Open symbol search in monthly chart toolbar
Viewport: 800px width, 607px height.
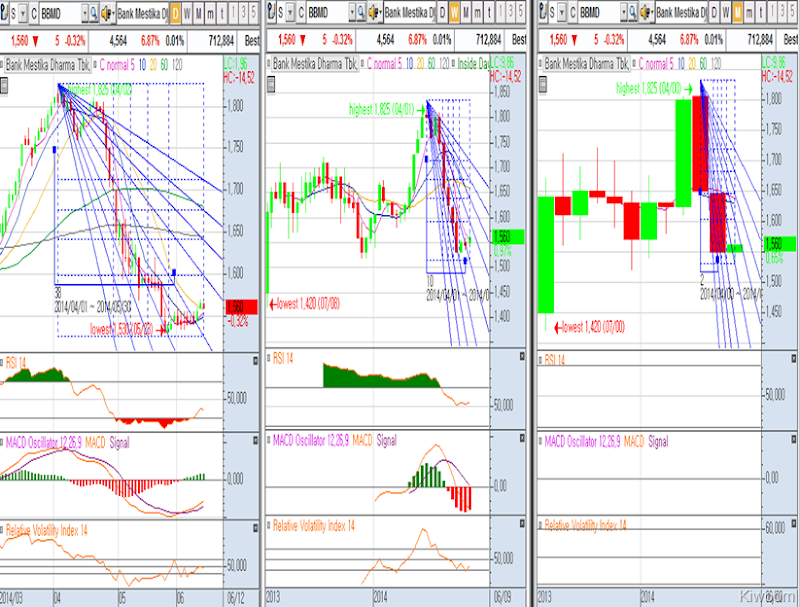click(x=632, y=13)
